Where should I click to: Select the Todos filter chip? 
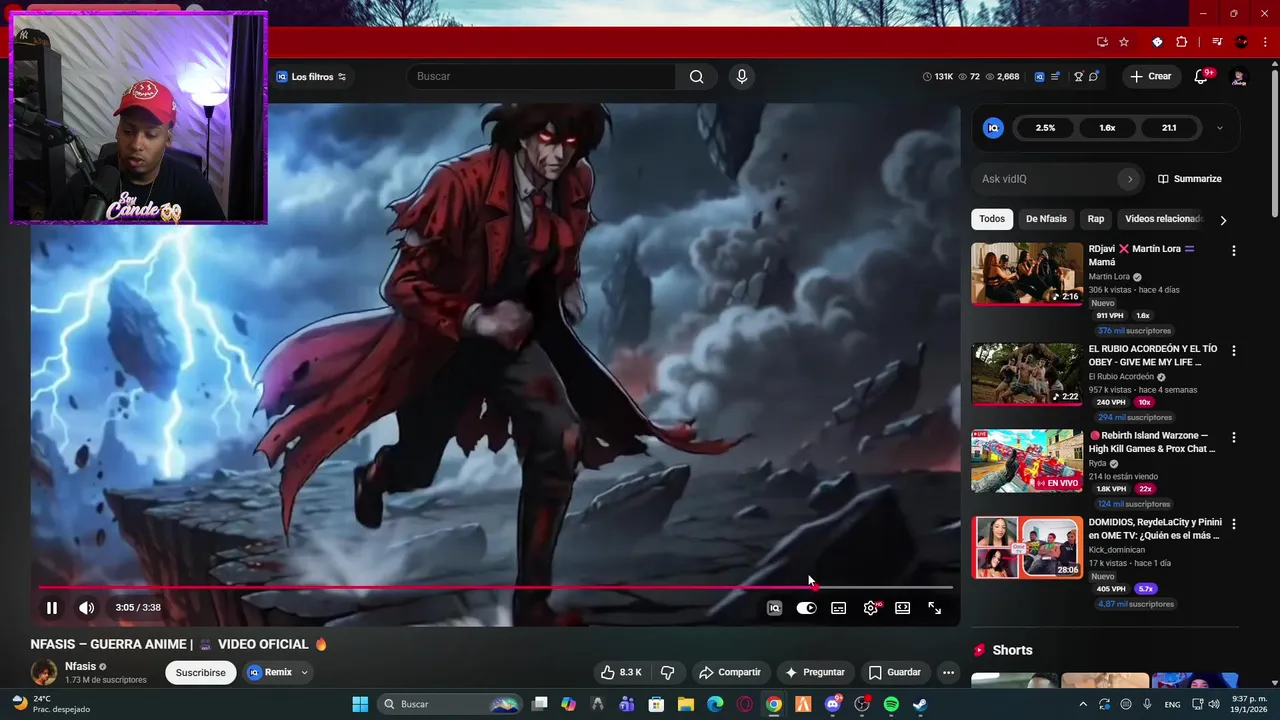pyautogui.click(x=992, y=219)
